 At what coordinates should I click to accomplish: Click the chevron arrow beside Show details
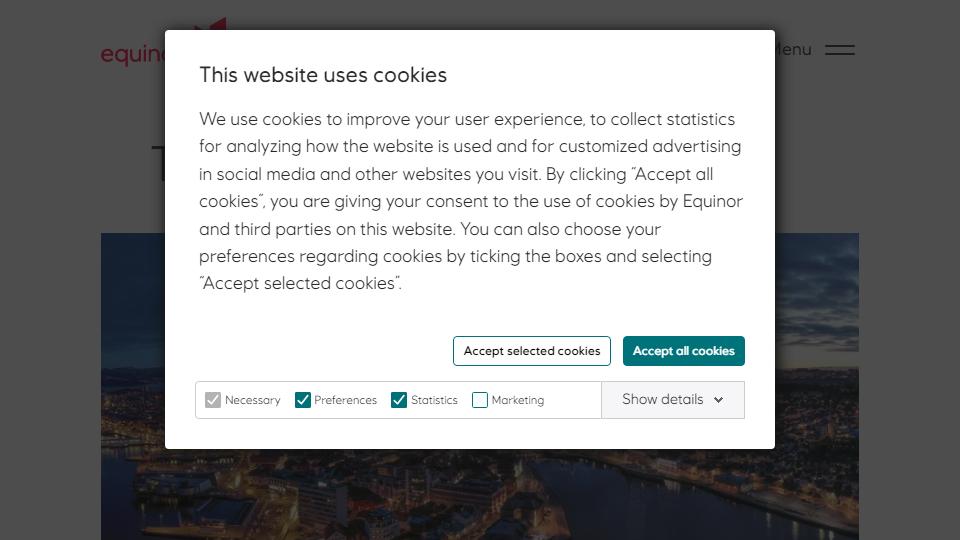click(718, 400)
